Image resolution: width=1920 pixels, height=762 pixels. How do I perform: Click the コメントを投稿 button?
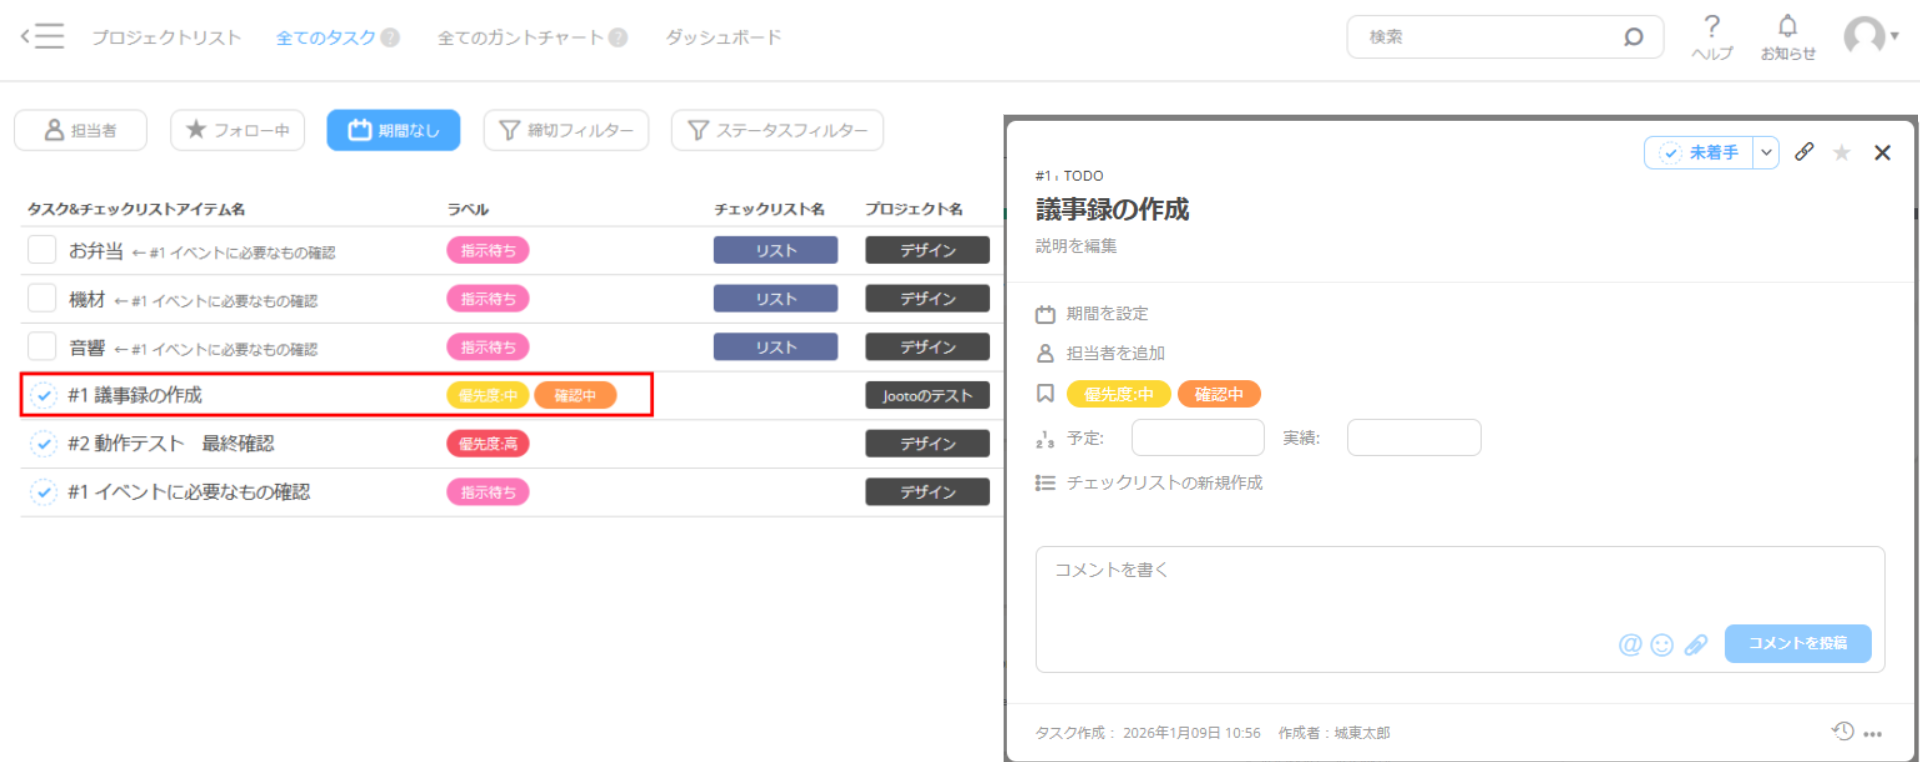pyautogui.click(x=1797, y=643)
